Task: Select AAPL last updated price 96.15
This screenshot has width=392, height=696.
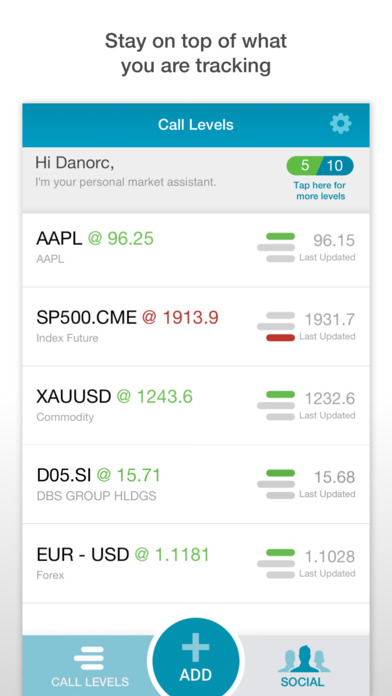Action: [334, 241]
